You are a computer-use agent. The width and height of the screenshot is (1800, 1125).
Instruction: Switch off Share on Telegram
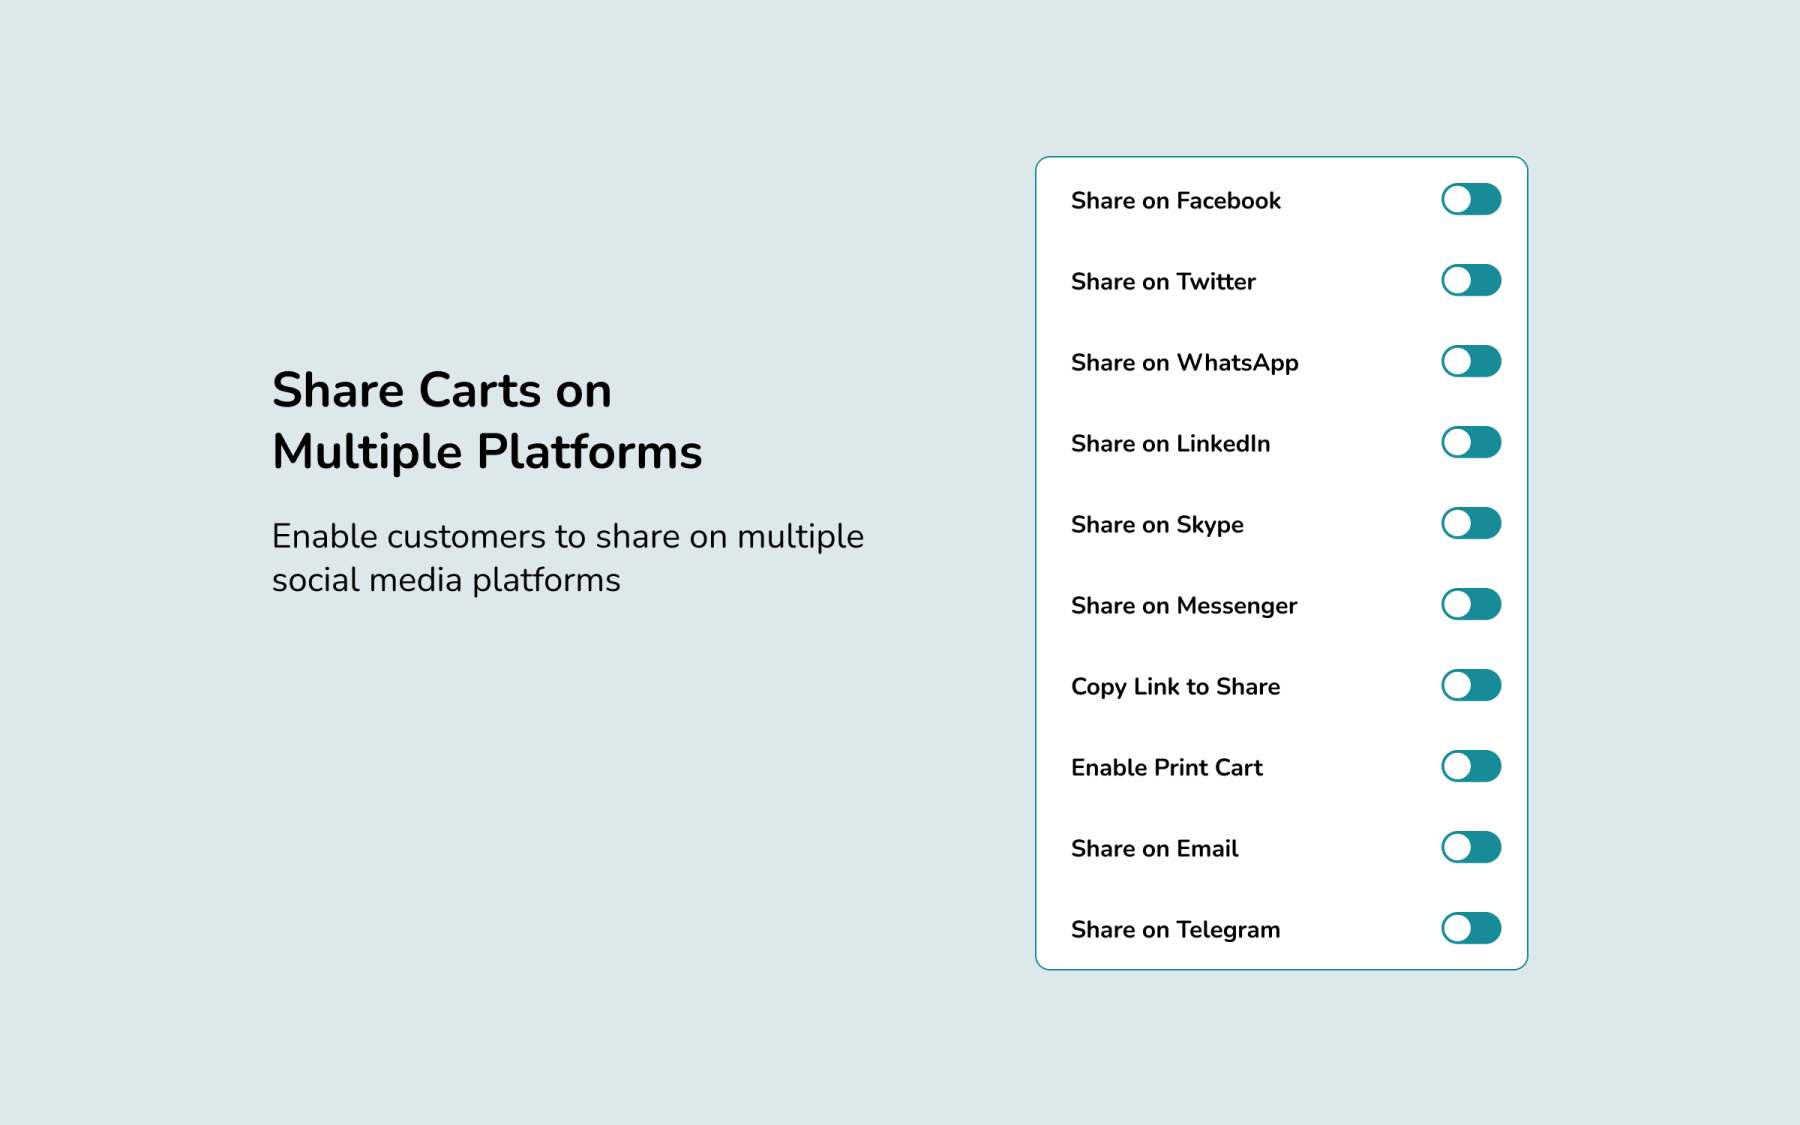[1471, 928]
